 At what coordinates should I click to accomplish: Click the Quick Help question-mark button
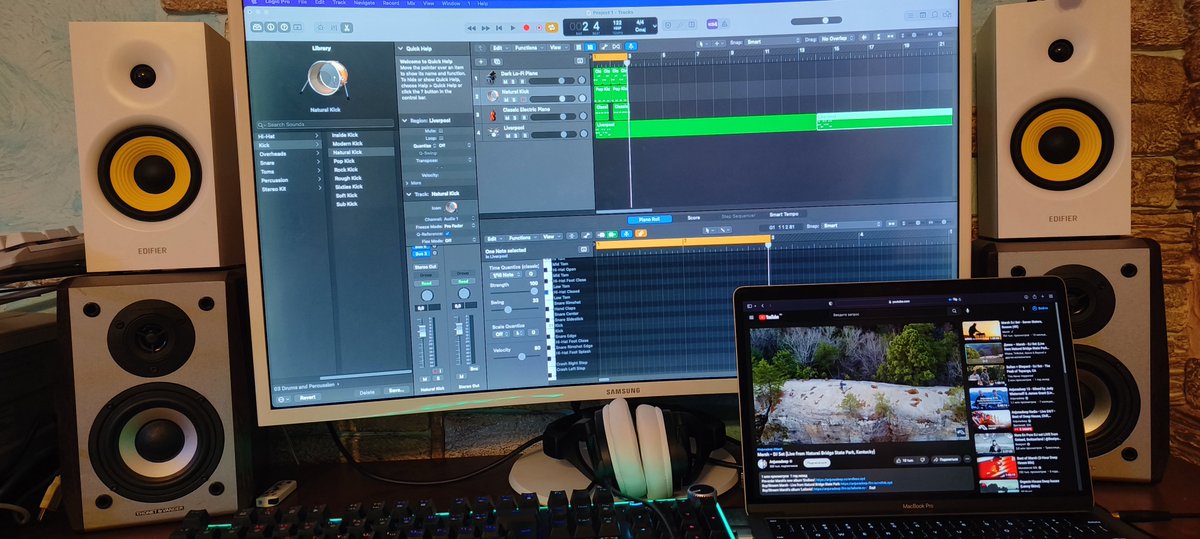284,27
